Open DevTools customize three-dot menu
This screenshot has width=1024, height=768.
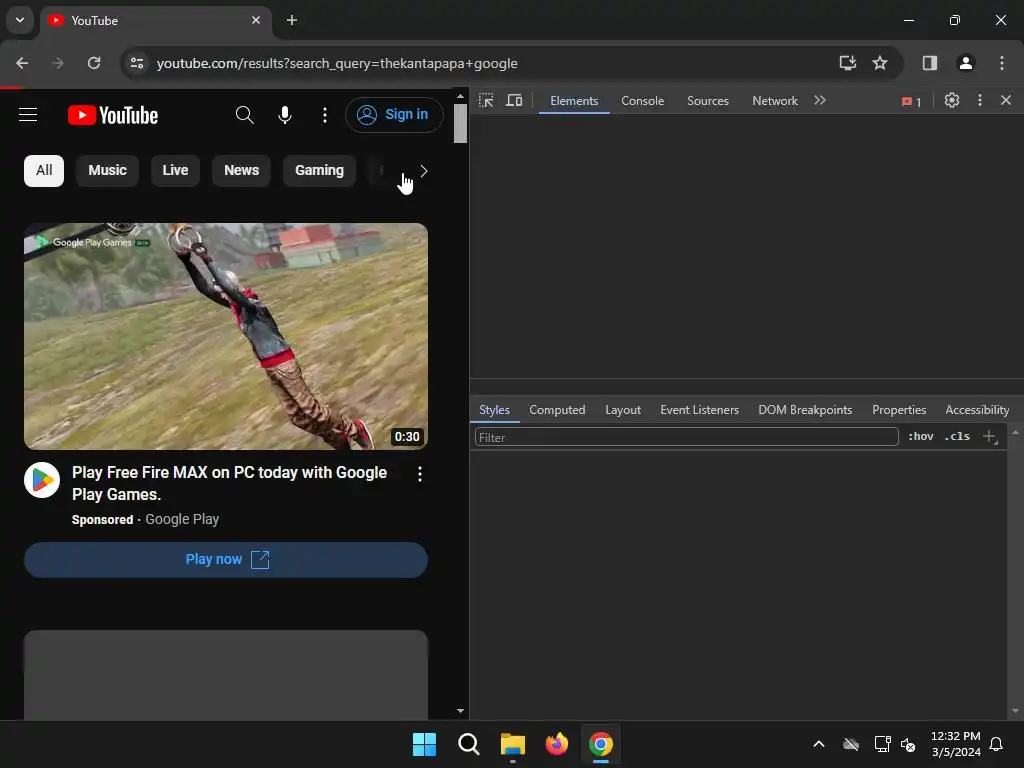[x=980, y=101]
